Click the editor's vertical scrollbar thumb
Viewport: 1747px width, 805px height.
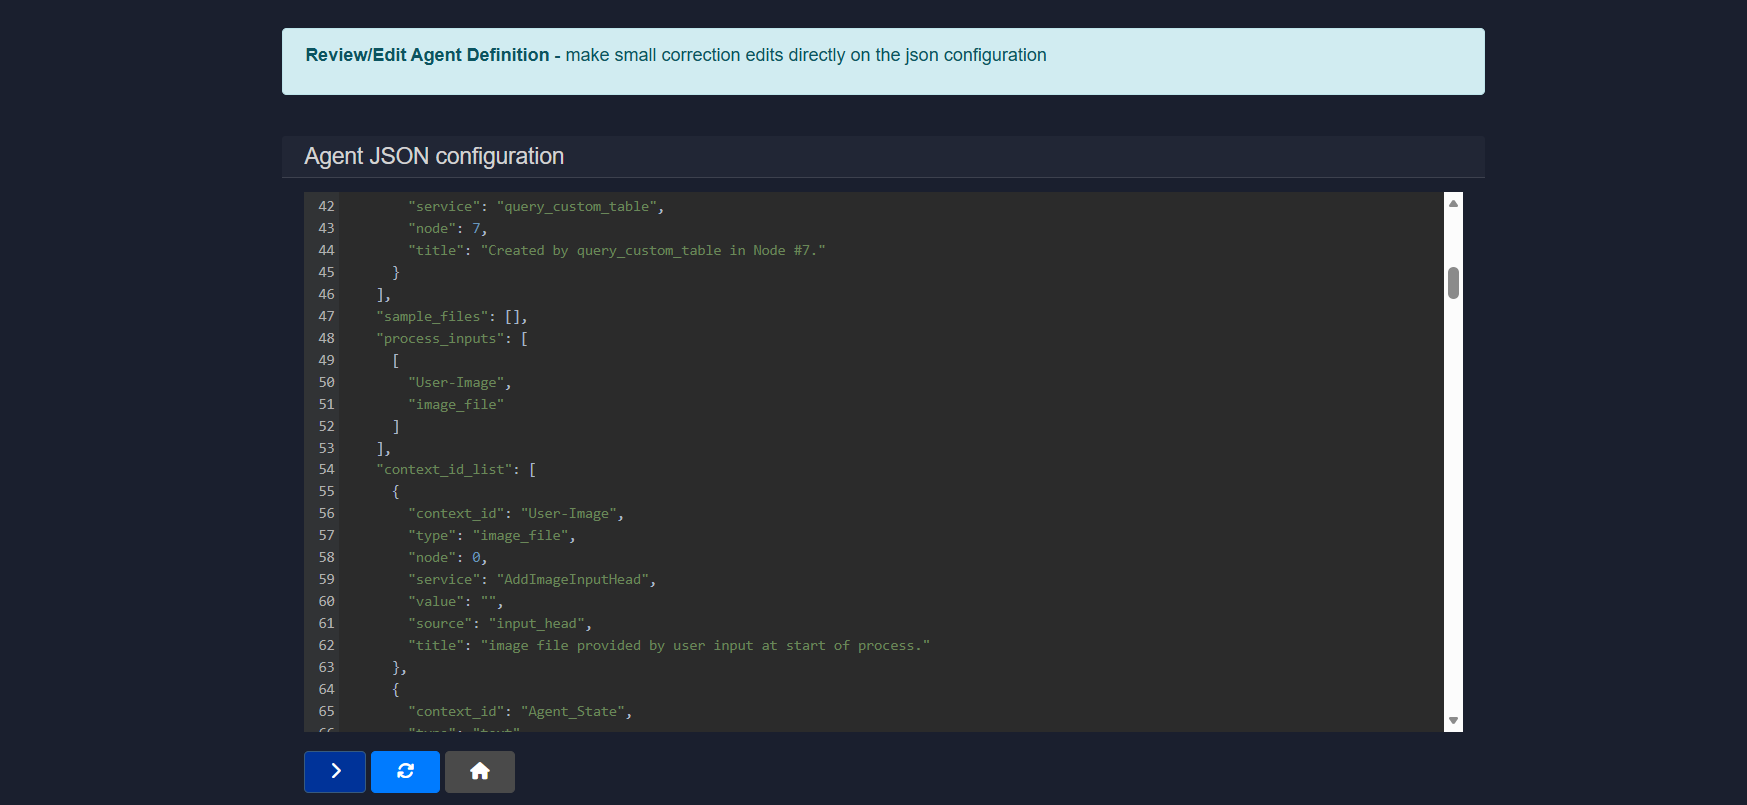(1453, 283)
